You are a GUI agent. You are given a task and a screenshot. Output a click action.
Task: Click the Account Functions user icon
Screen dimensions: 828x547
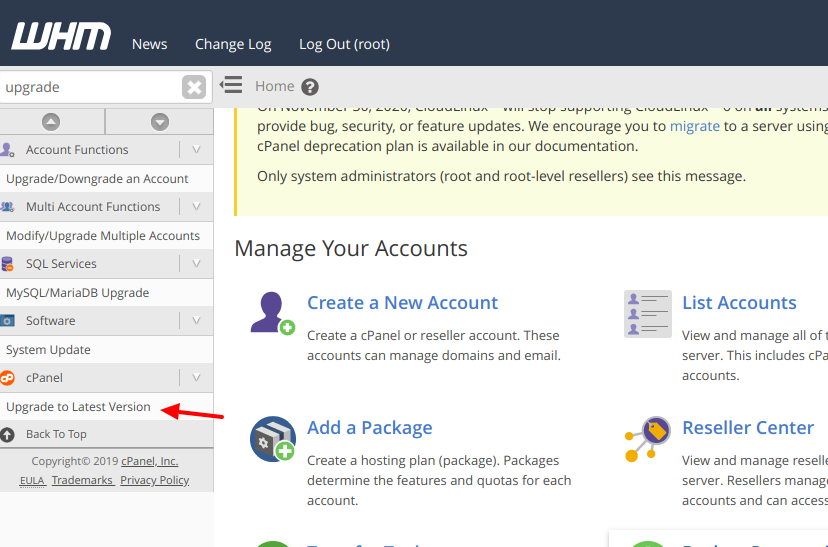click(x=7, y=149)
